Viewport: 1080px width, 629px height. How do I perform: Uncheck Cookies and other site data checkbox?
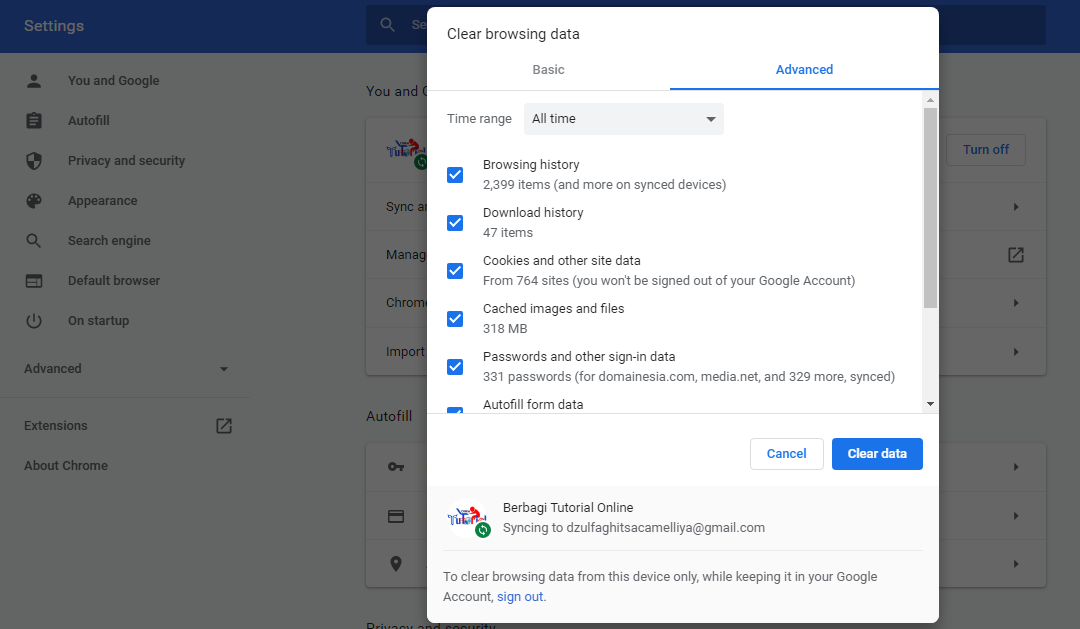[455, 271]
